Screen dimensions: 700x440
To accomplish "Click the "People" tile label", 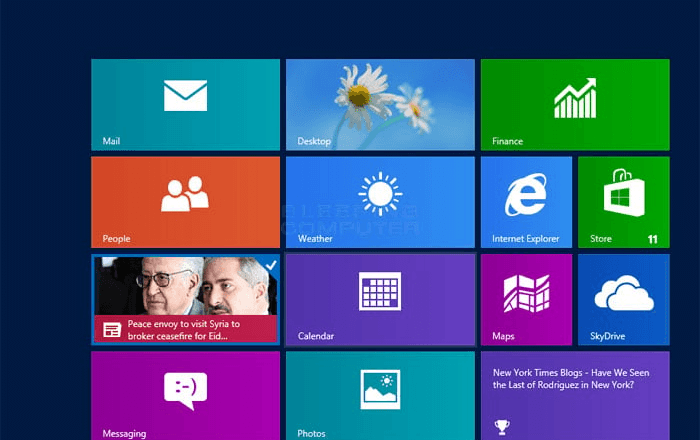I will pyautogui.click(x=117, y=239).
